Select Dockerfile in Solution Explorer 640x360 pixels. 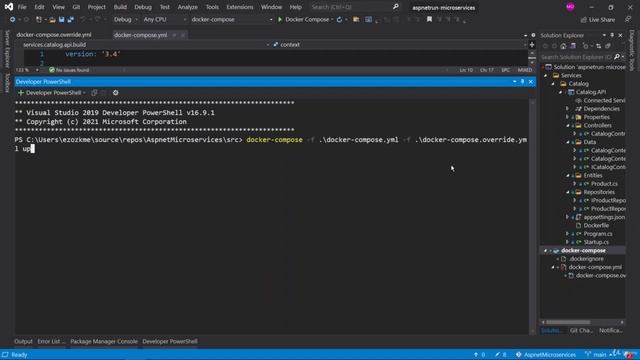click(x=596, y=225)
